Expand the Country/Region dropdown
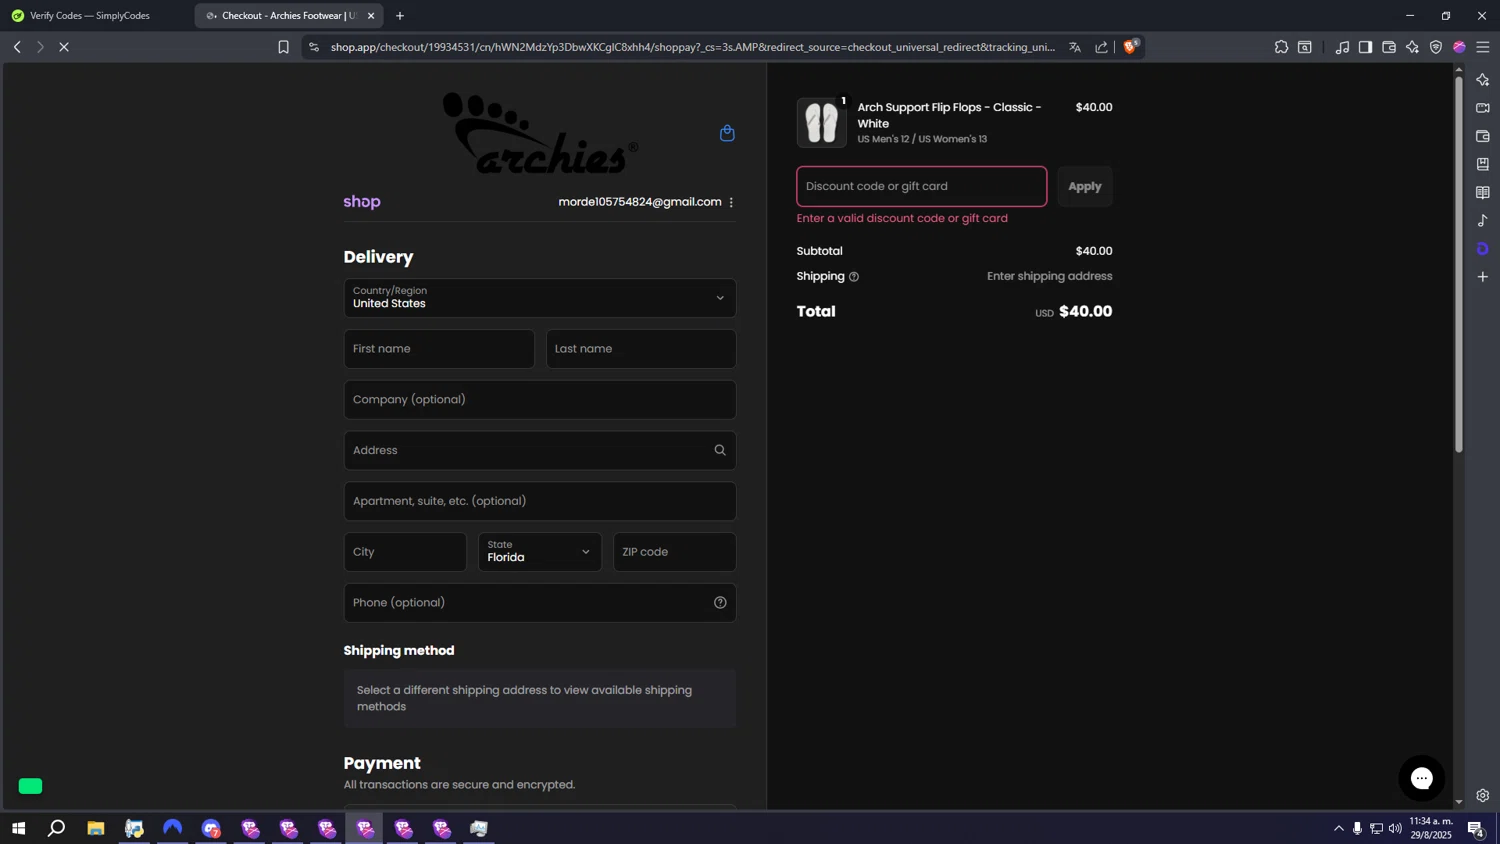The width and height of the screenshot is (1500, 844). (x=540, y=298)
